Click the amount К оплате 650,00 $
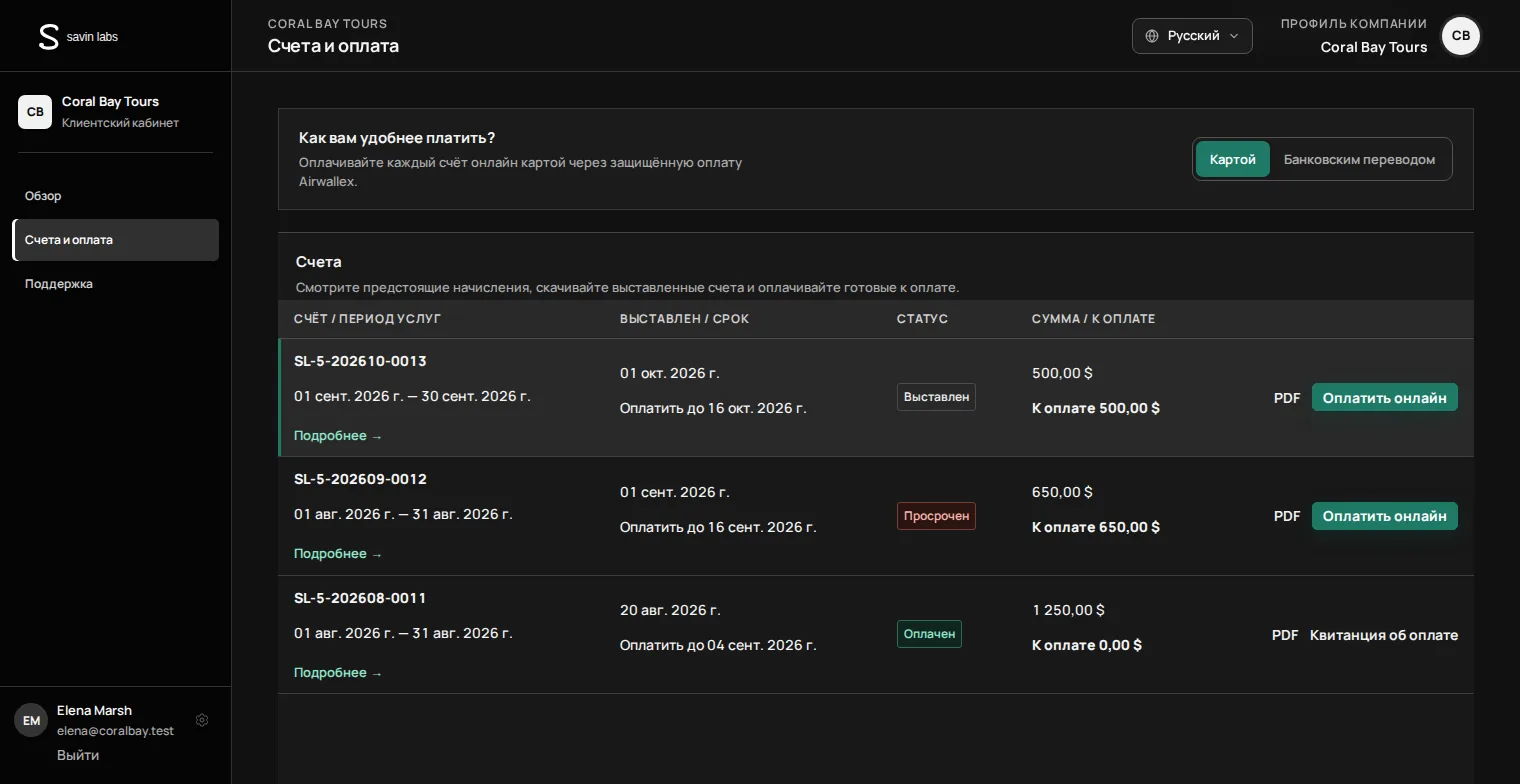Image resolution: width=1520 pixels, height=784 pixels. 1096,527
